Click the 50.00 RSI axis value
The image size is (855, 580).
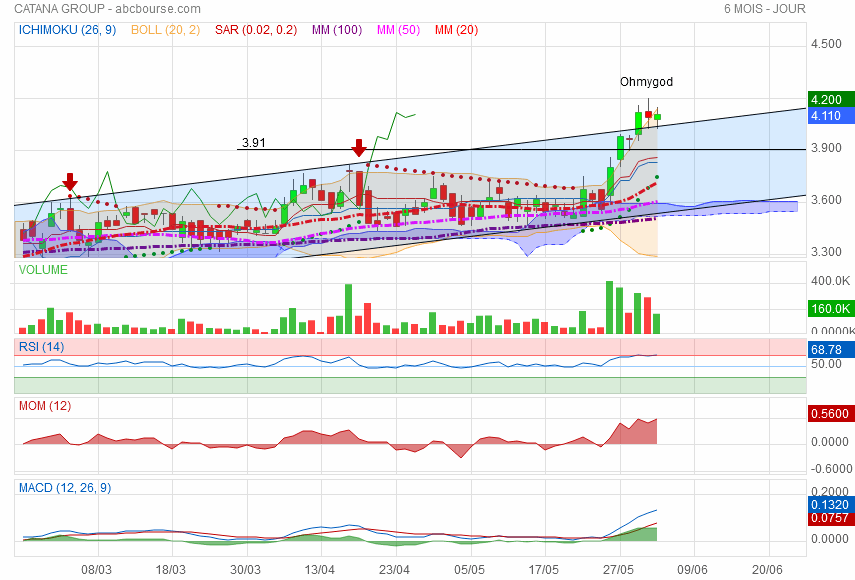[x=826, y=364]
